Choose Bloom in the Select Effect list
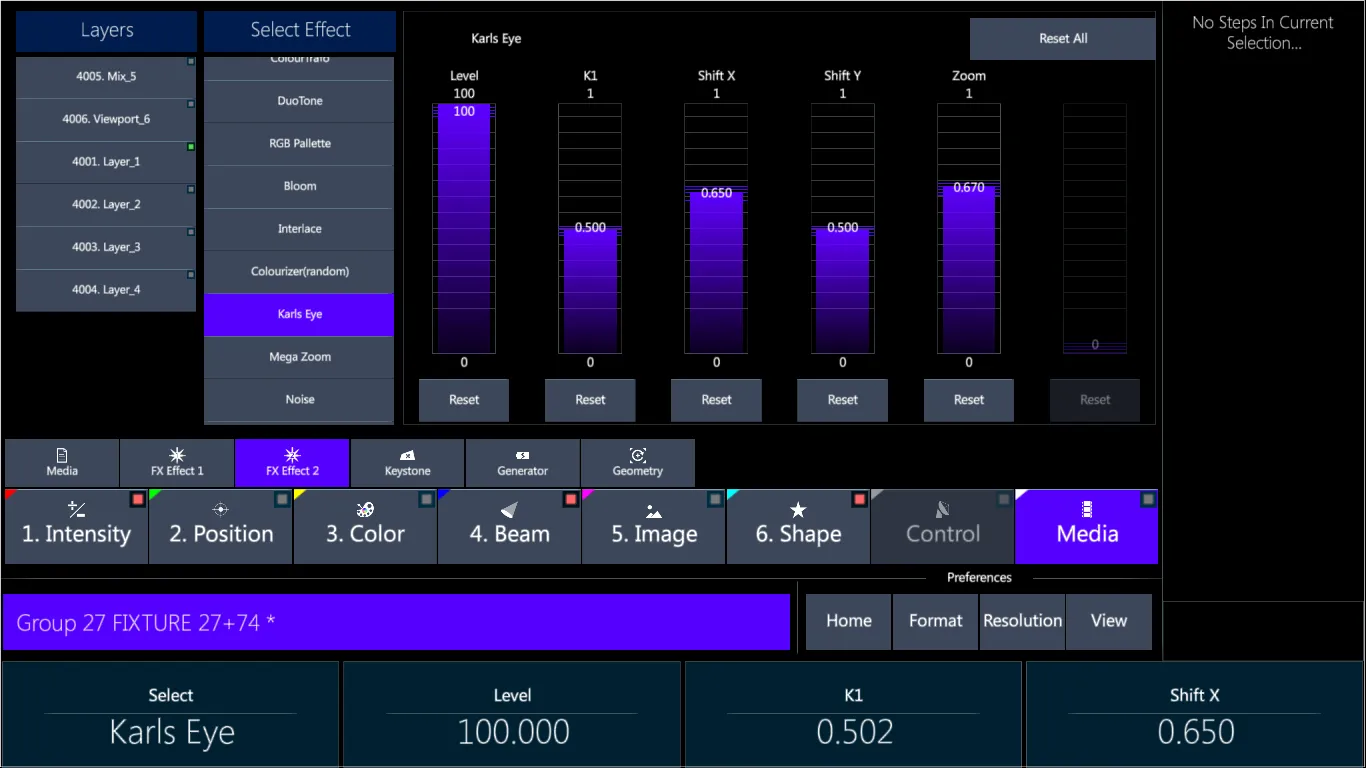The image size is (1366, 768). [x=299, y=186]
